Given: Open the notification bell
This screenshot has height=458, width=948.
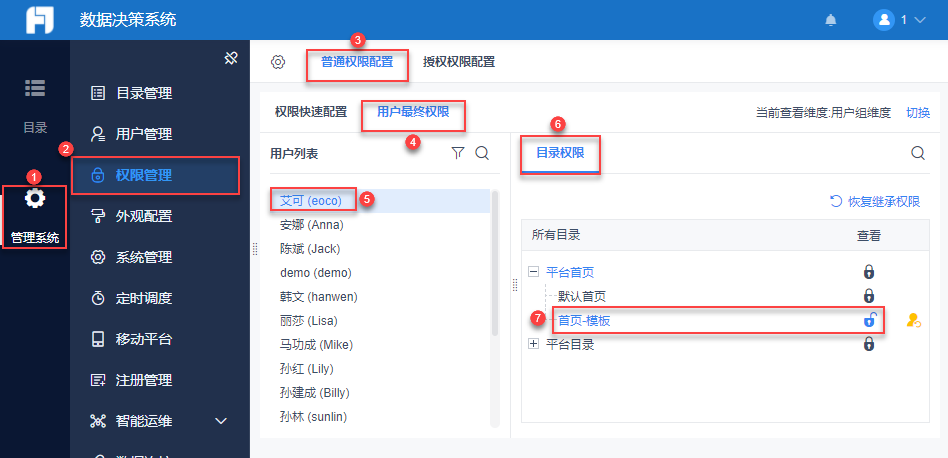Looking at the screenshot, I should click(831, 20).
